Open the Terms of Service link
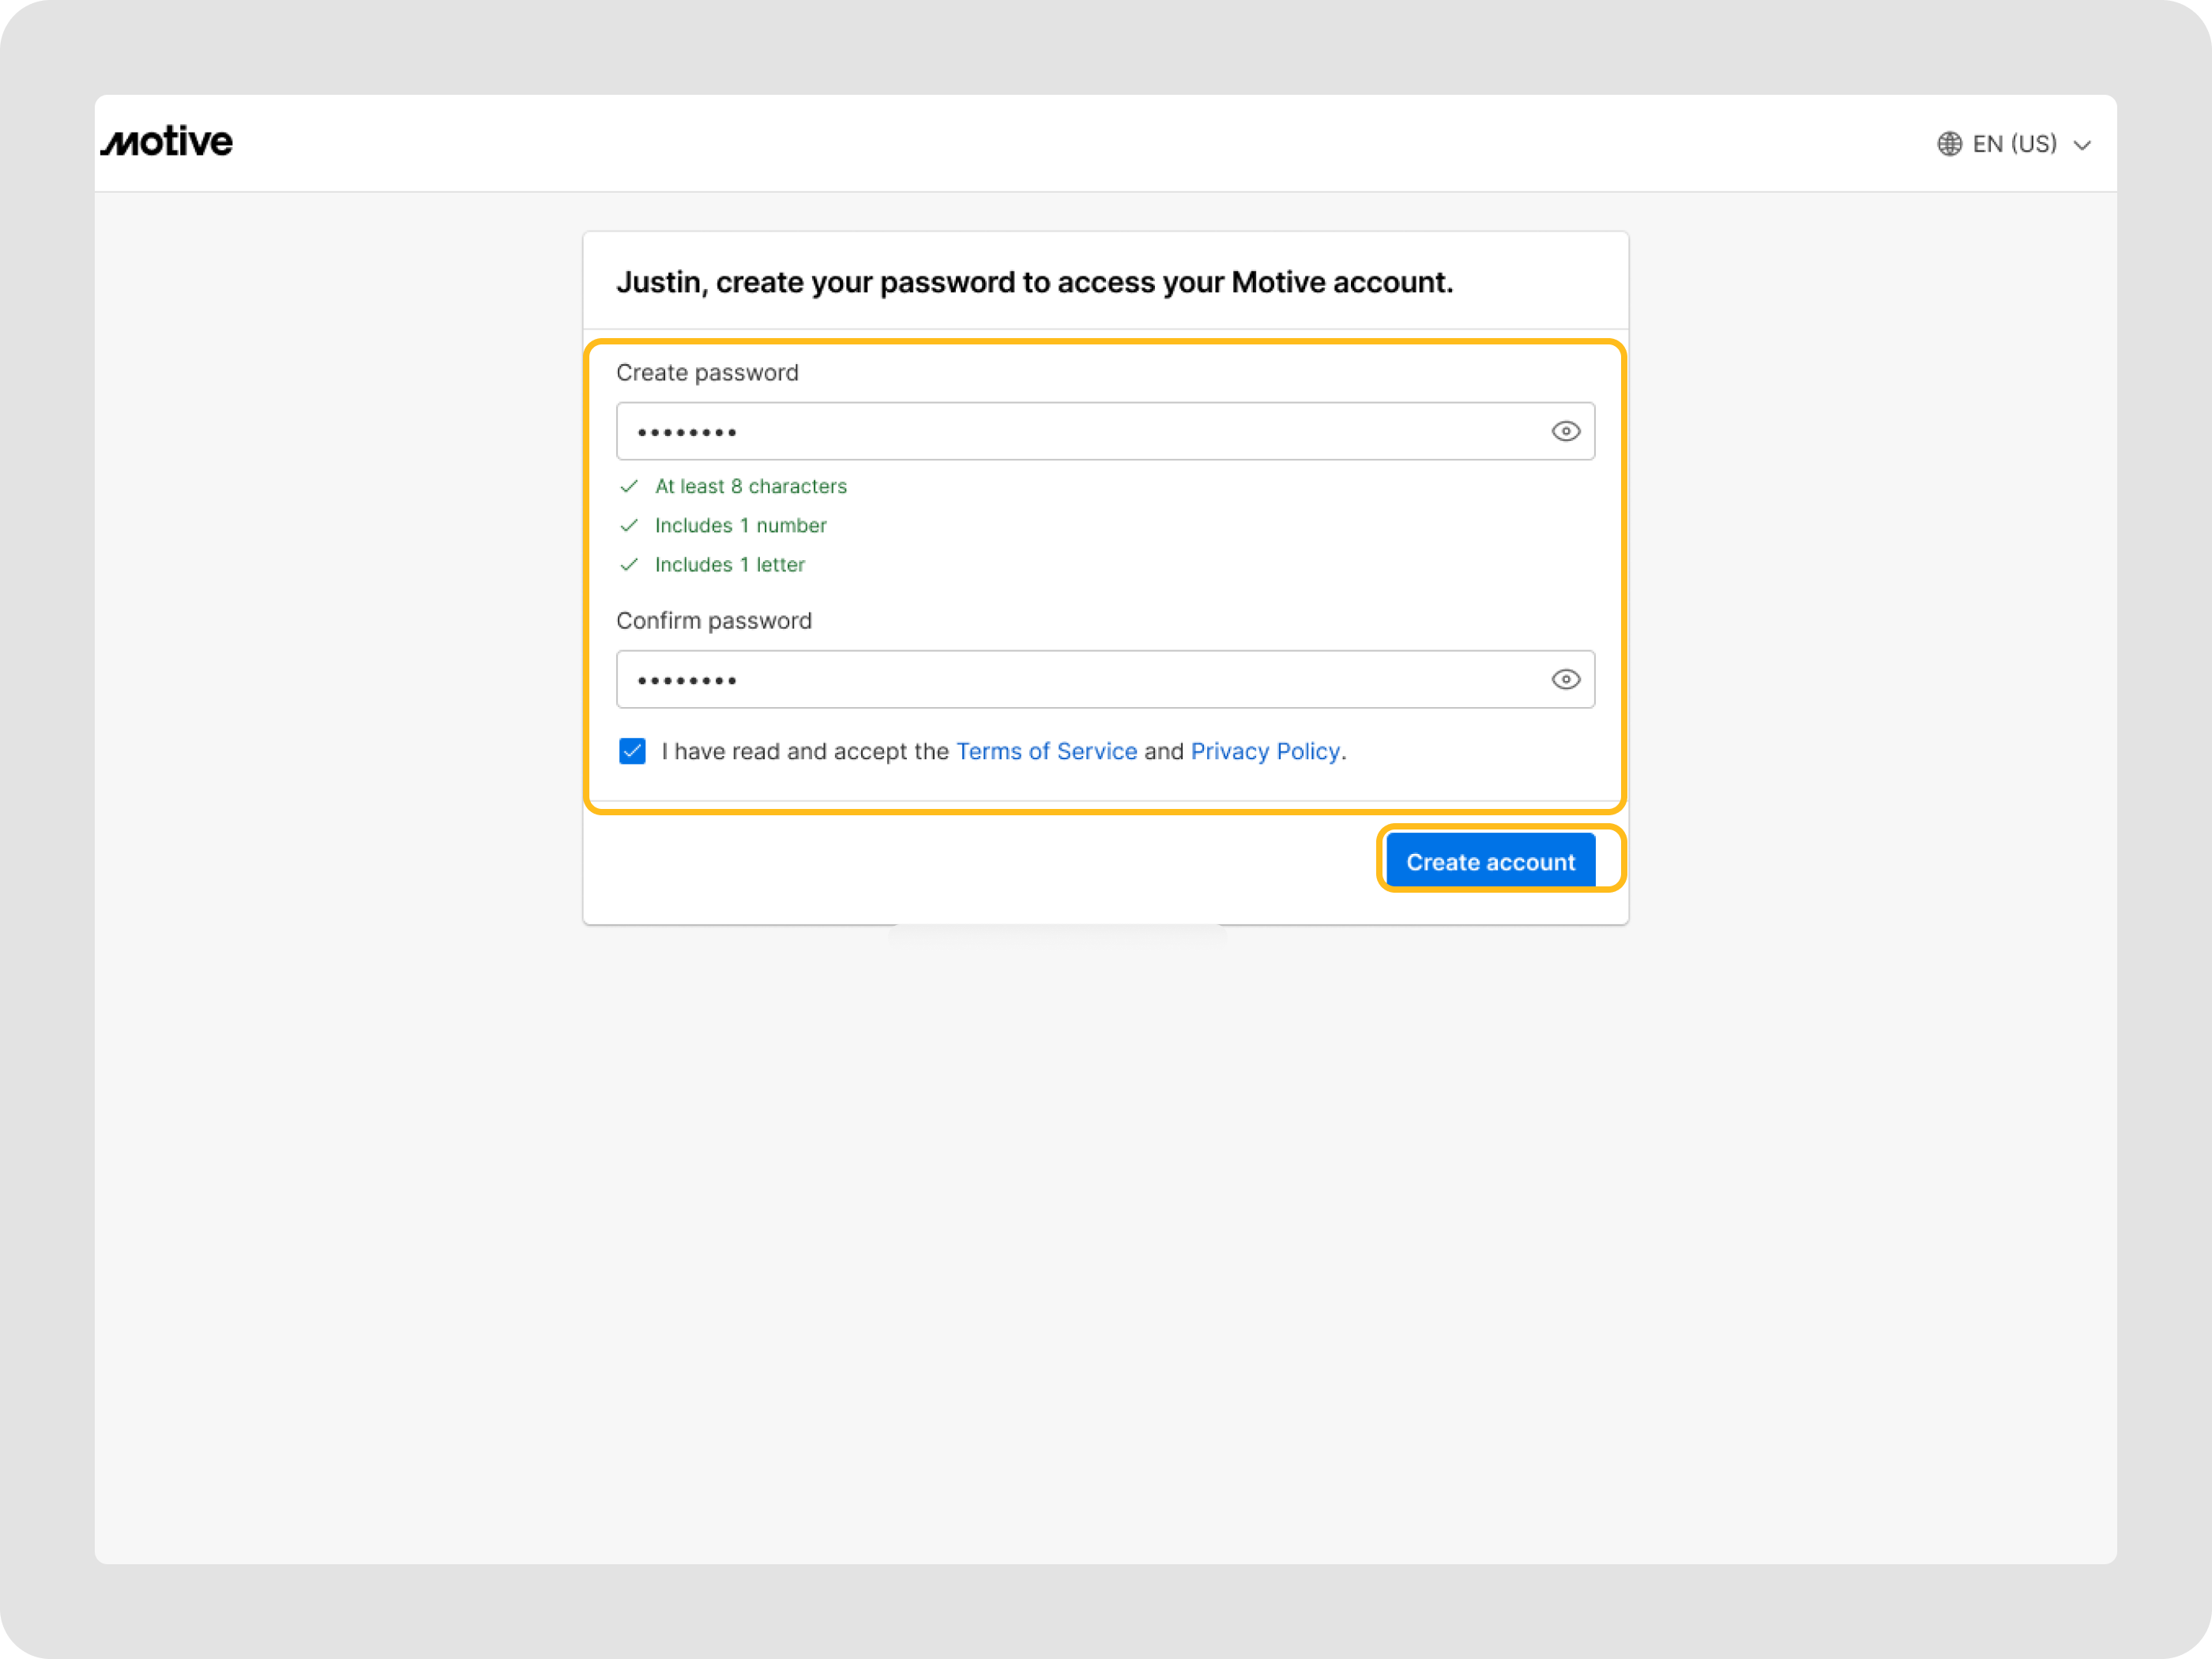This screenshot has height=1659, width=2212. 1046,751
